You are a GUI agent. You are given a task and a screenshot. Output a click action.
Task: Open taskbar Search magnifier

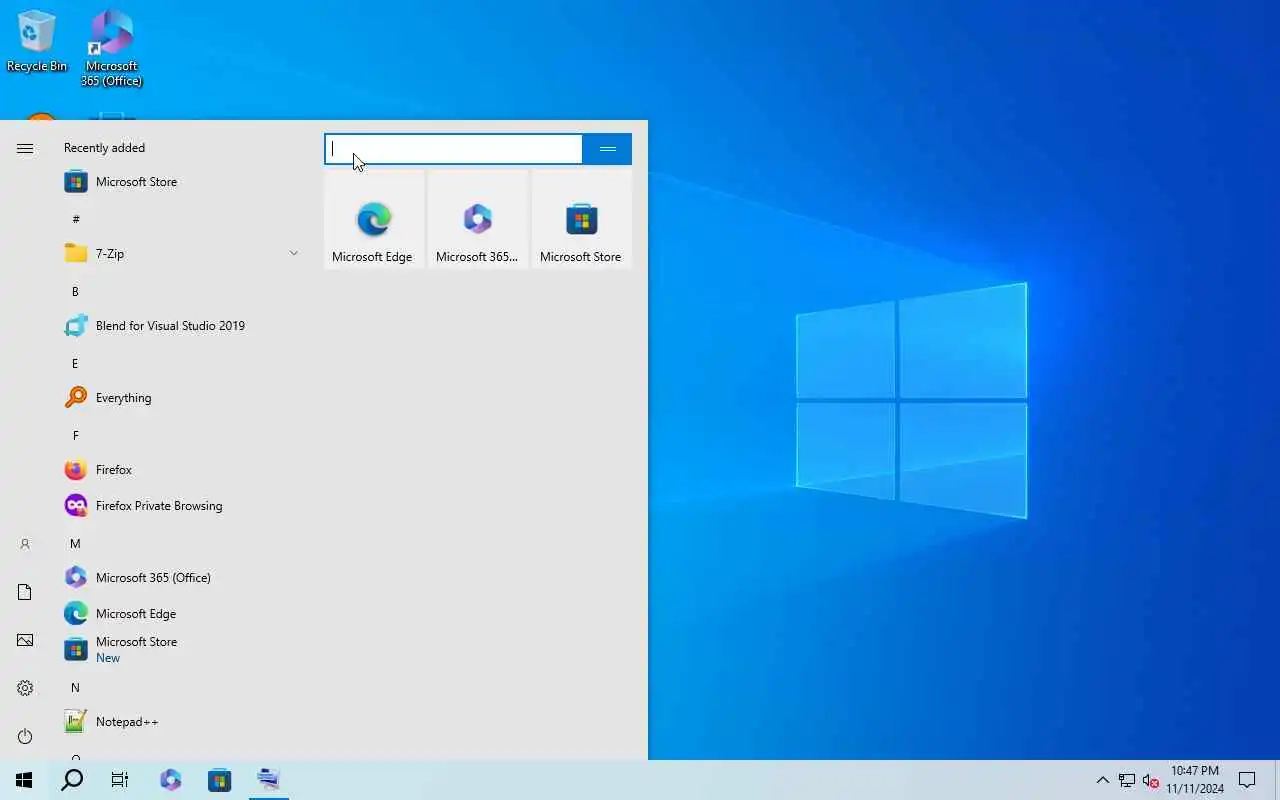click(x=72, y=780)
